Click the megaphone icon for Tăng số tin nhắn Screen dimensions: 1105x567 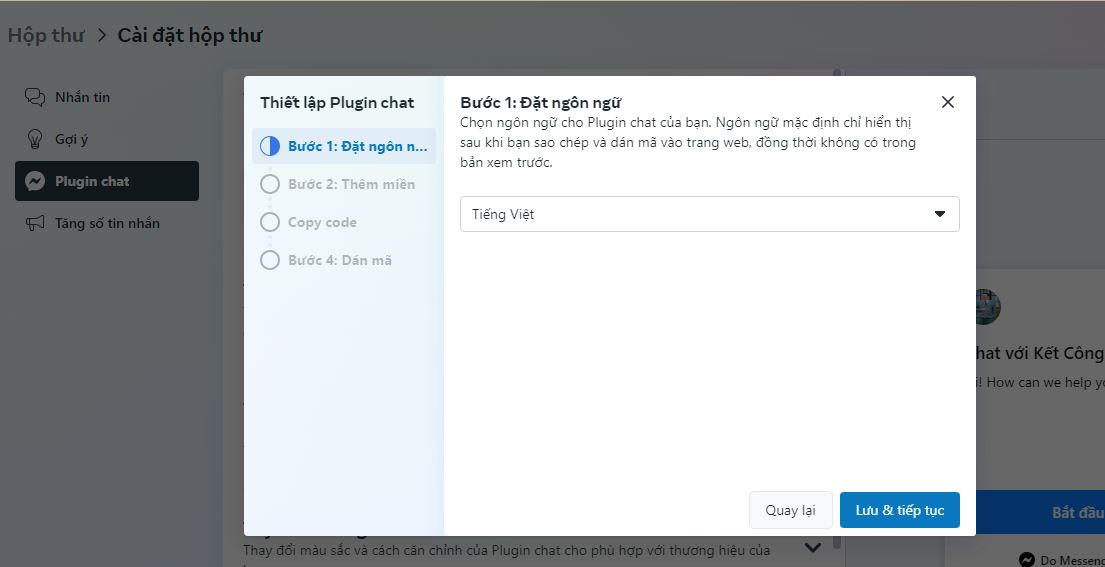pyautogui.click(x=35, y=223)
